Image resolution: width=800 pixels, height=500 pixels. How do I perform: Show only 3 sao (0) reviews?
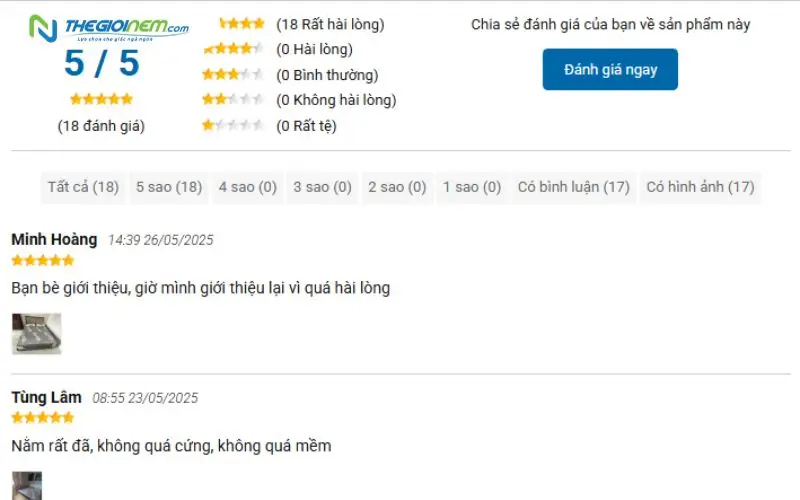(322, 187)
